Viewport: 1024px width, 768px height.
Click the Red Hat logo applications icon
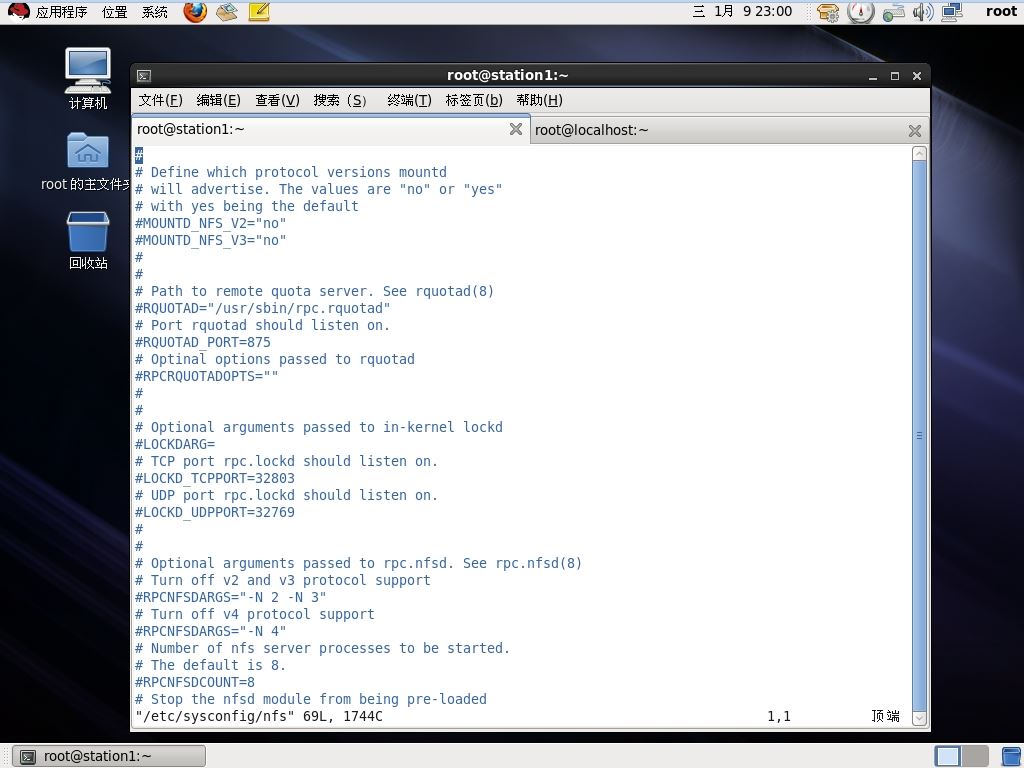coord(18,12)
